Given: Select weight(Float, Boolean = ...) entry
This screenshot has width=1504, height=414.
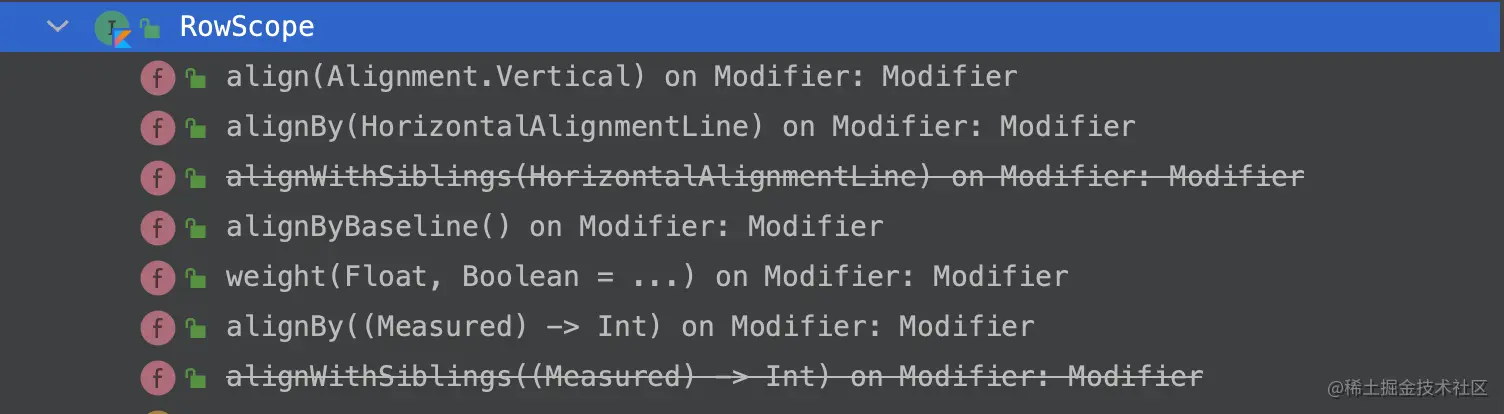Looking at the screenshot, I should (647, 276).
